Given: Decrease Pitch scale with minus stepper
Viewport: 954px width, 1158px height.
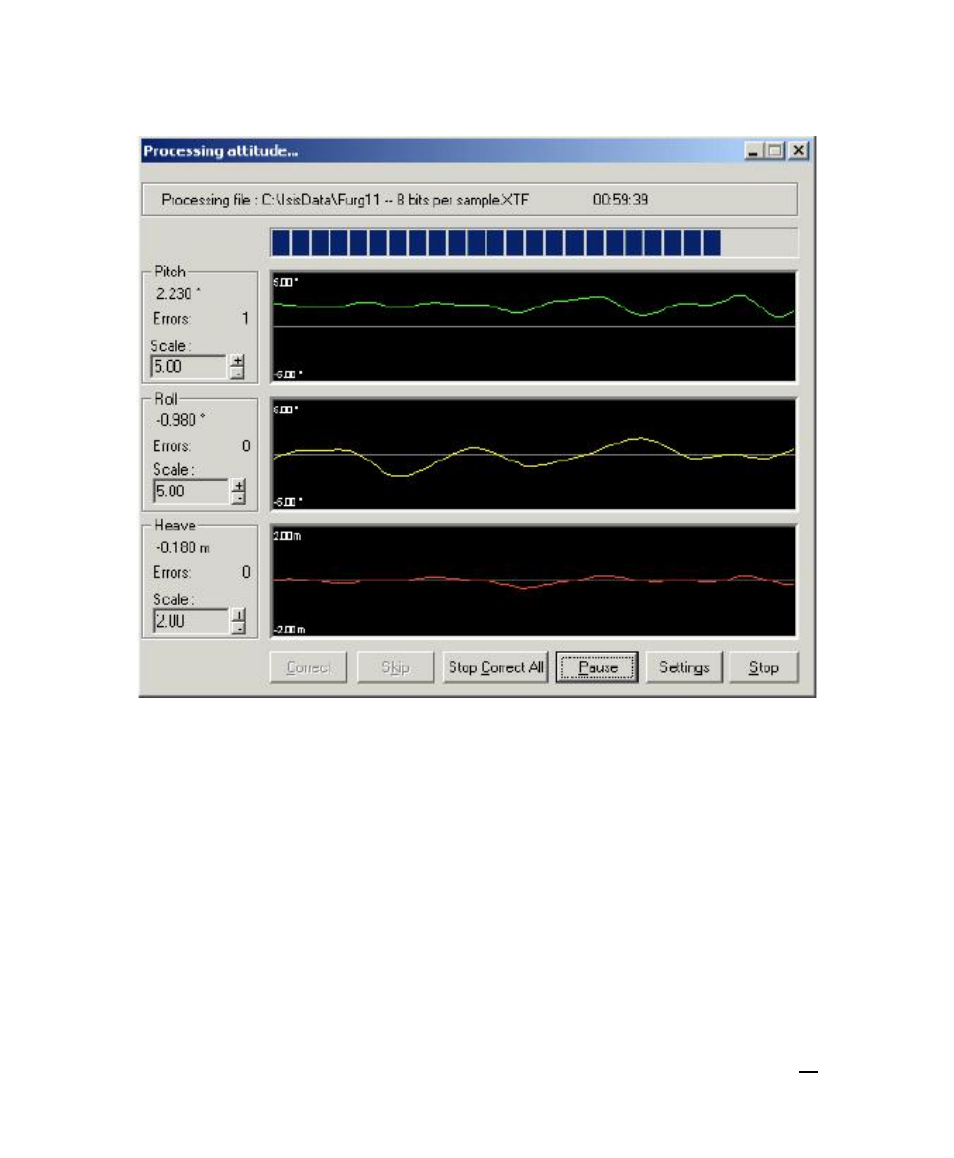Looking at the screenshot, I should tap(238, 373).
